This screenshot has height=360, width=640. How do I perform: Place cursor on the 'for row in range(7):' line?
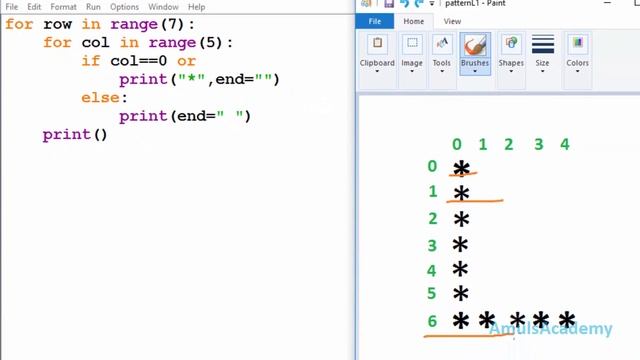pyautogui.click(x=100, y=24)
